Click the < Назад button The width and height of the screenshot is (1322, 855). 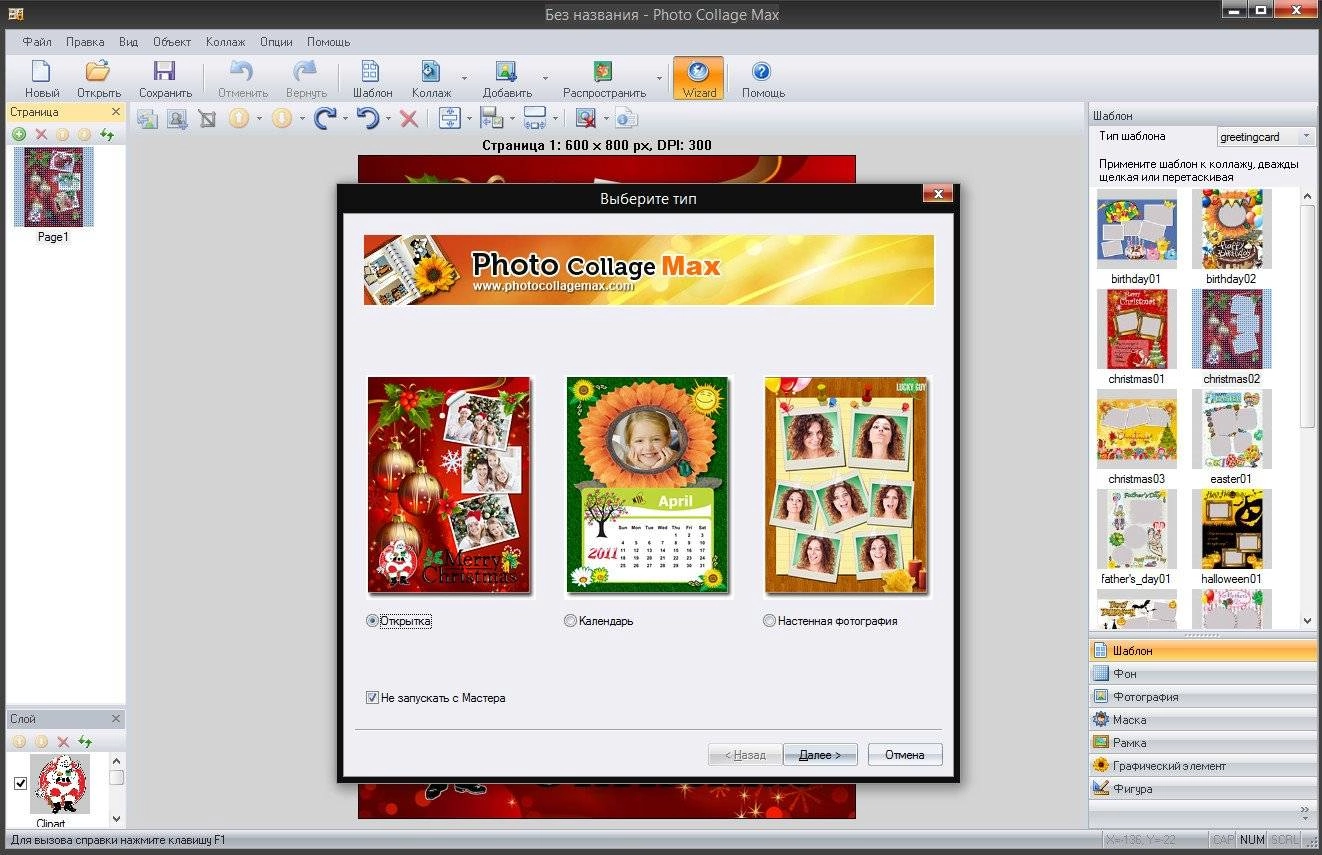point(745,755)
